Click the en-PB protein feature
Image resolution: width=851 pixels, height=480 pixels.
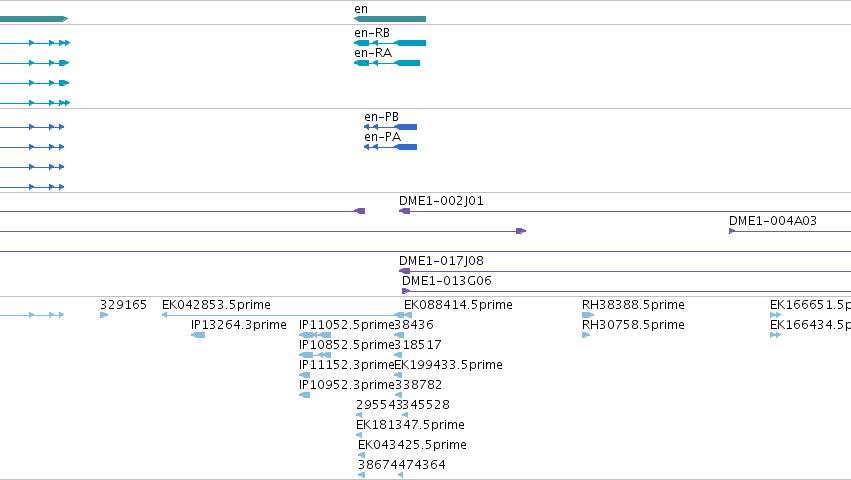(x=390, y=127)
